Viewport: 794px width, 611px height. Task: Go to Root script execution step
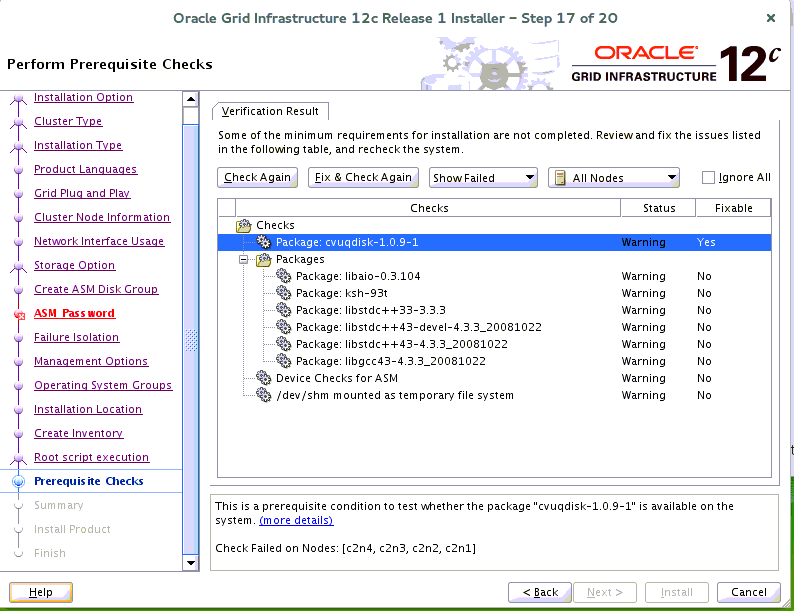[x=92, y=457]
